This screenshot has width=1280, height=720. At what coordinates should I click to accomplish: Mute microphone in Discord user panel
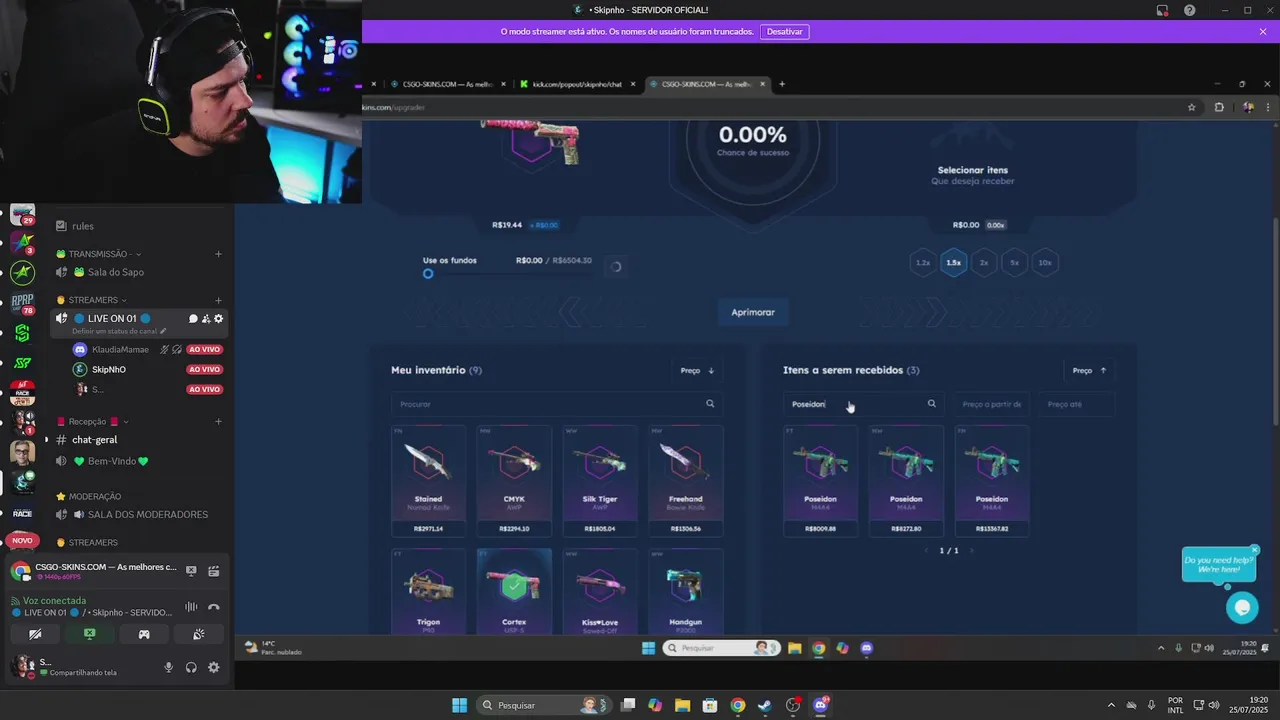168,667
